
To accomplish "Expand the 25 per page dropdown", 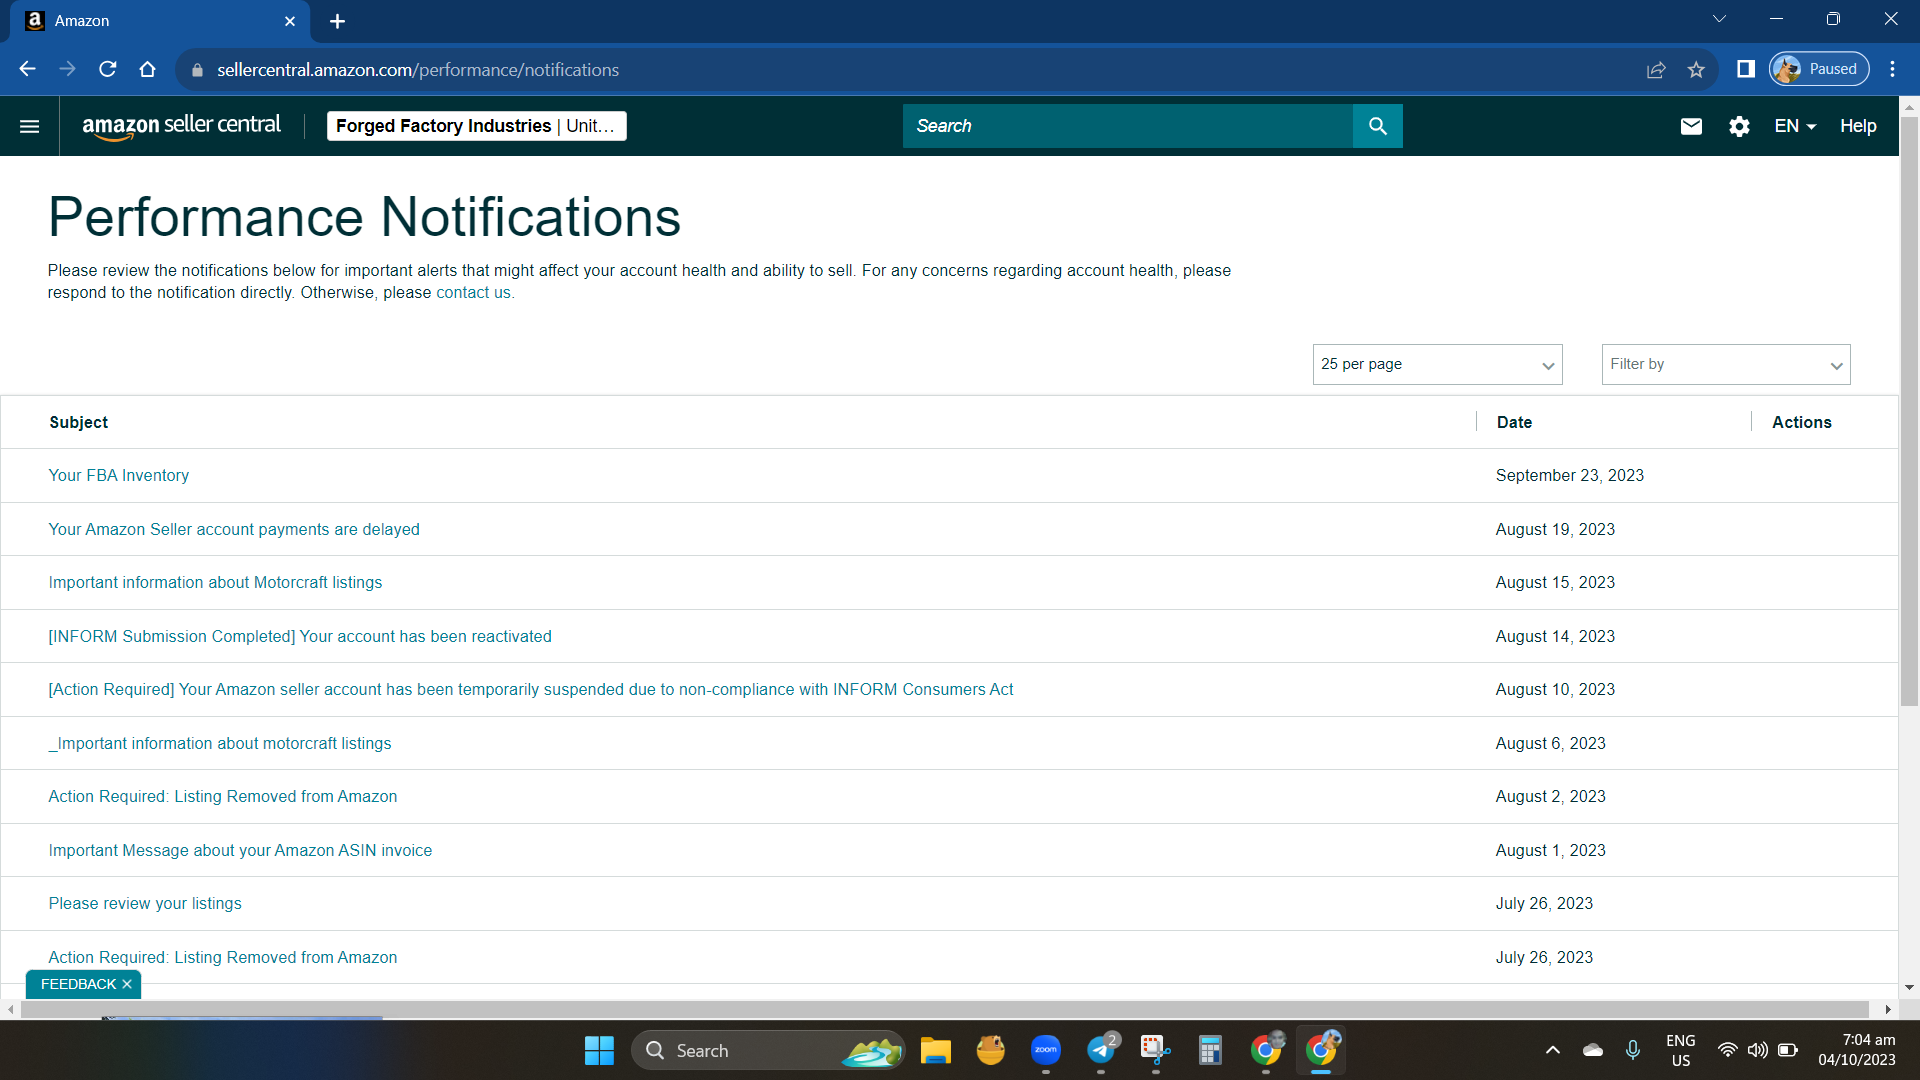I will tap(1437, 364).
